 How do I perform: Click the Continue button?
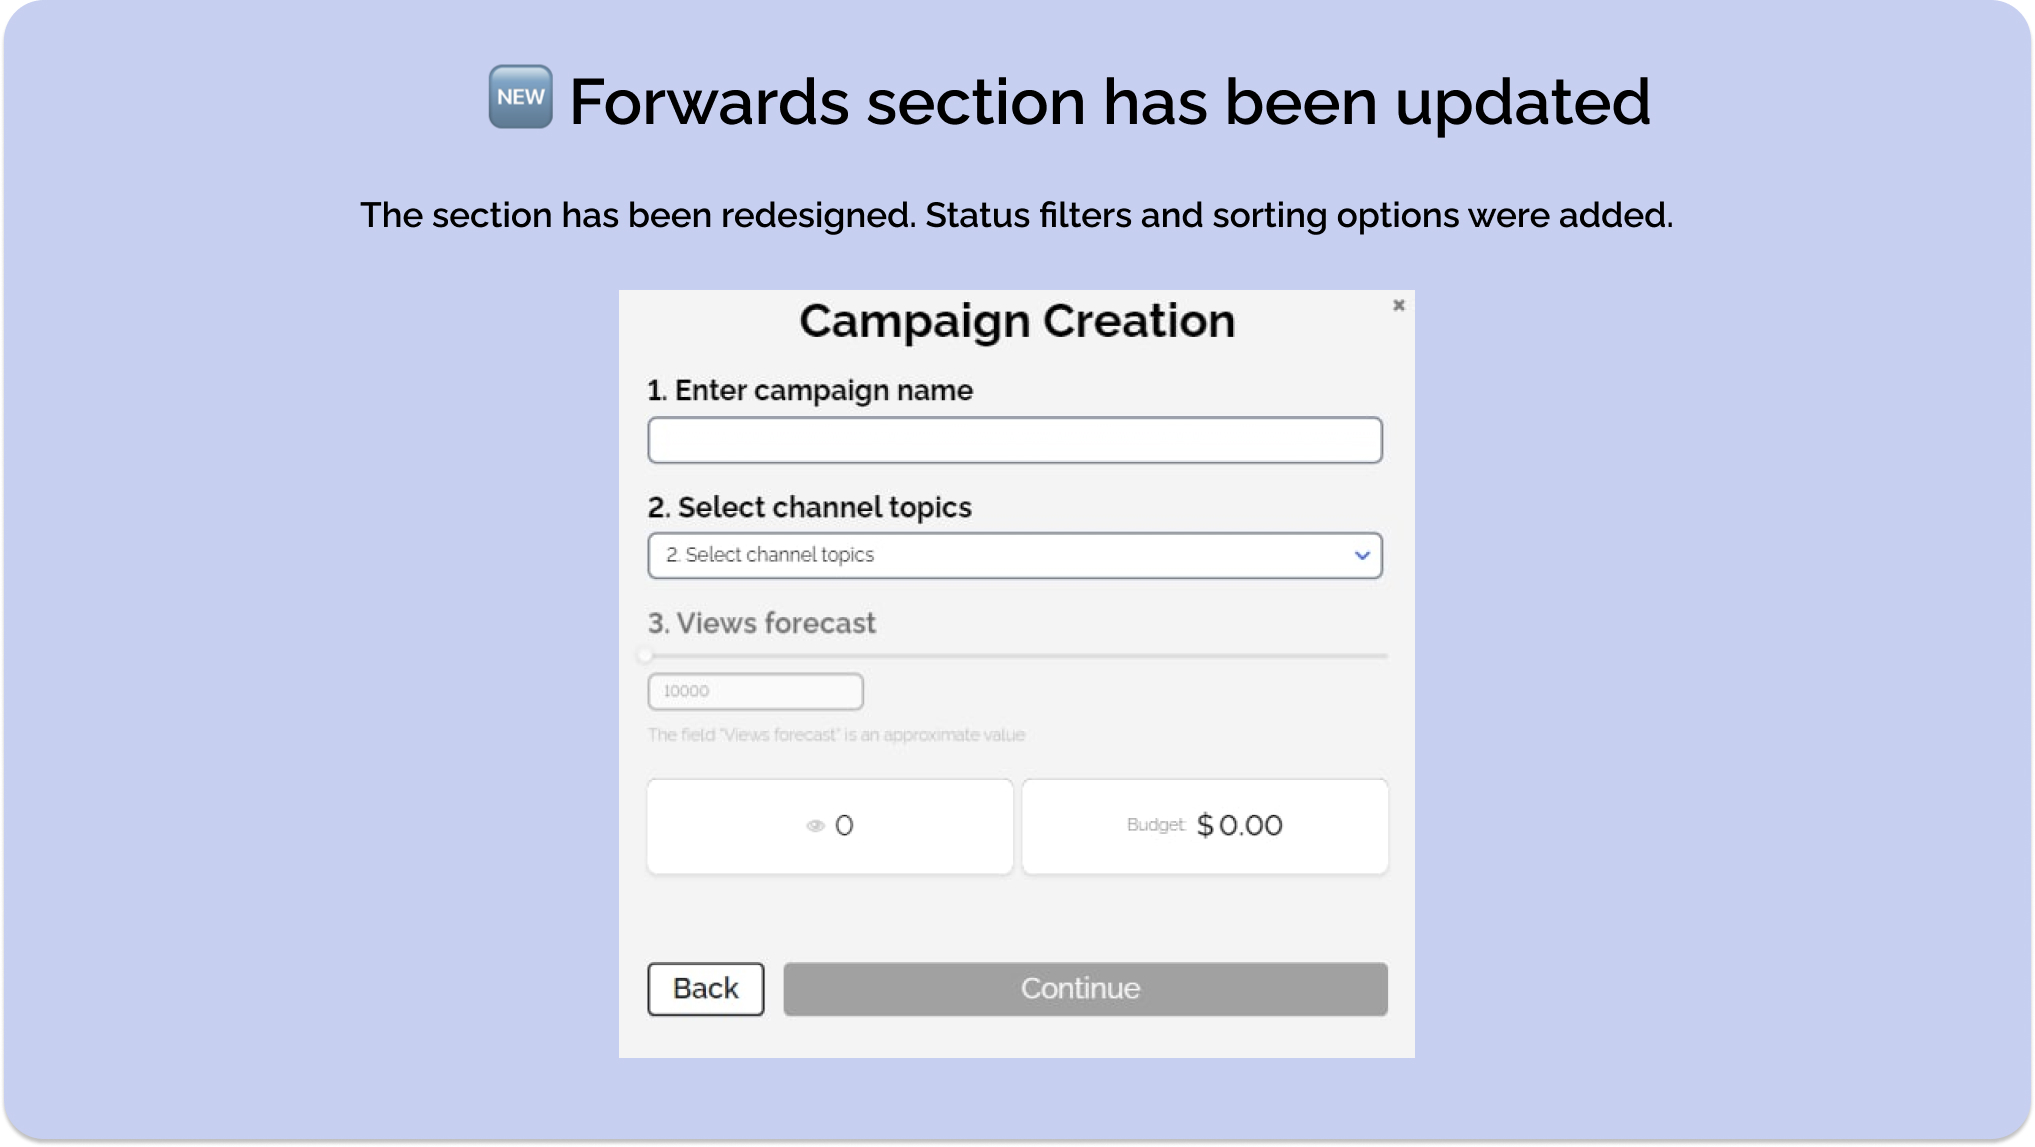pyautogui.click(x=1085, y=989)
